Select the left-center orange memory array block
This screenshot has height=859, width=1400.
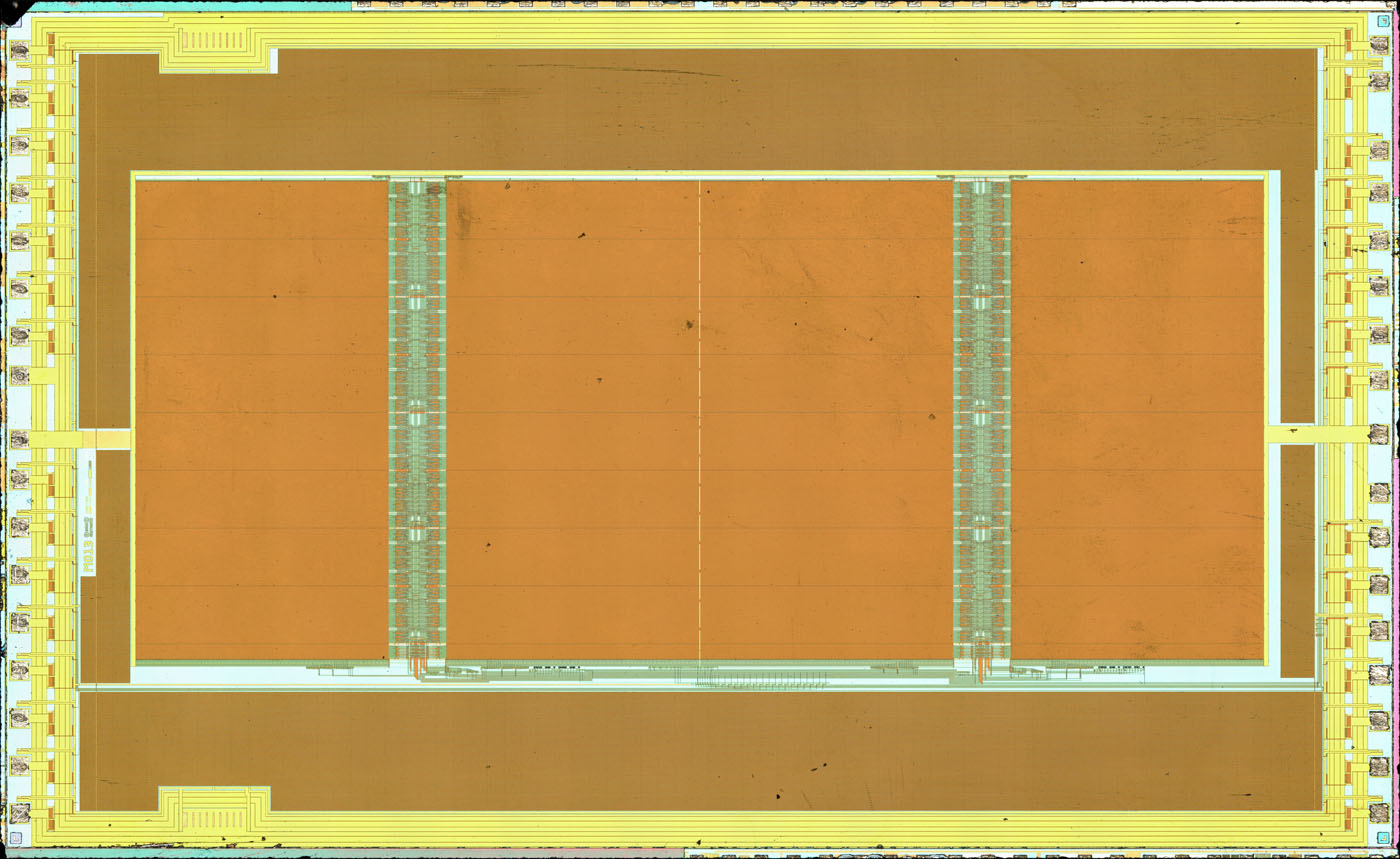tap(572, 420)
